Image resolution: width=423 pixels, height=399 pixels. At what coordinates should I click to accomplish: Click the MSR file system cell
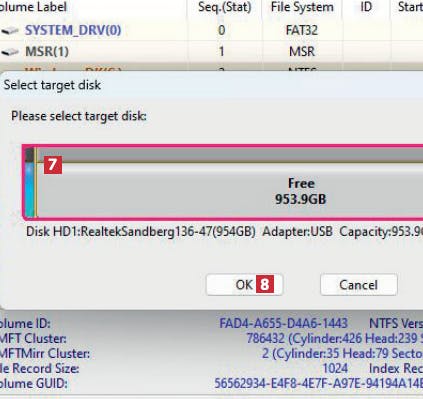click(302, 51)
